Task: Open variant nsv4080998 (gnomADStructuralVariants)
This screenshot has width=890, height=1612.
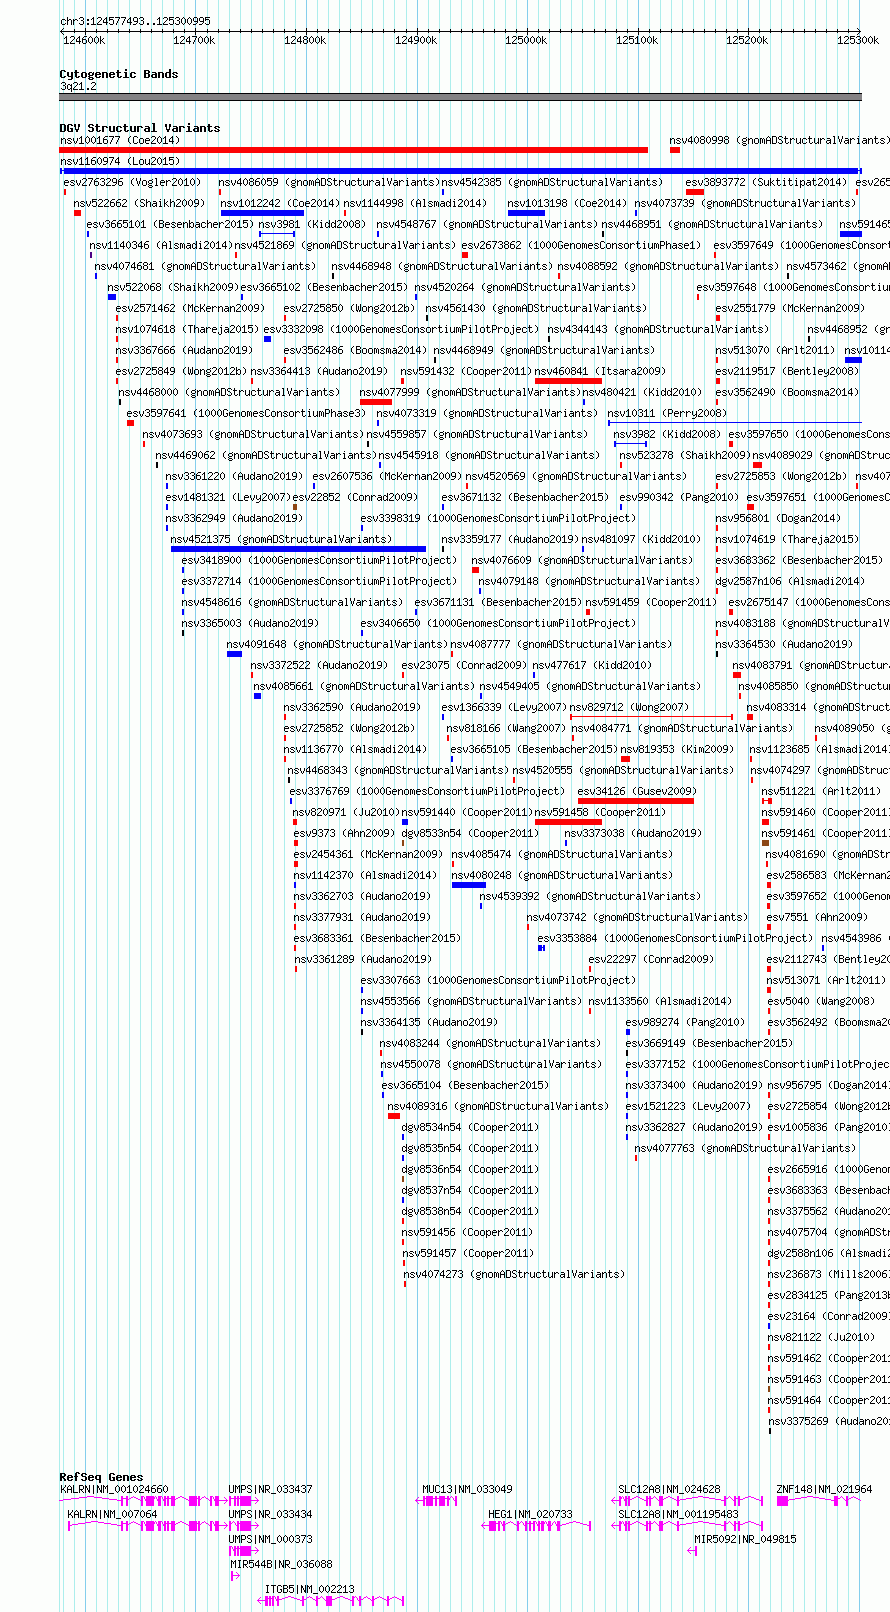Action: 779,140
